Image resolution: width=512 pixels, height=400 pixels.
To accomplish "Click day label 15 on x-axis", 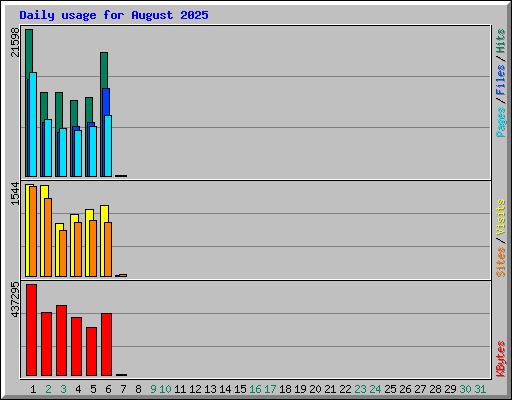I will click(240, 389).
